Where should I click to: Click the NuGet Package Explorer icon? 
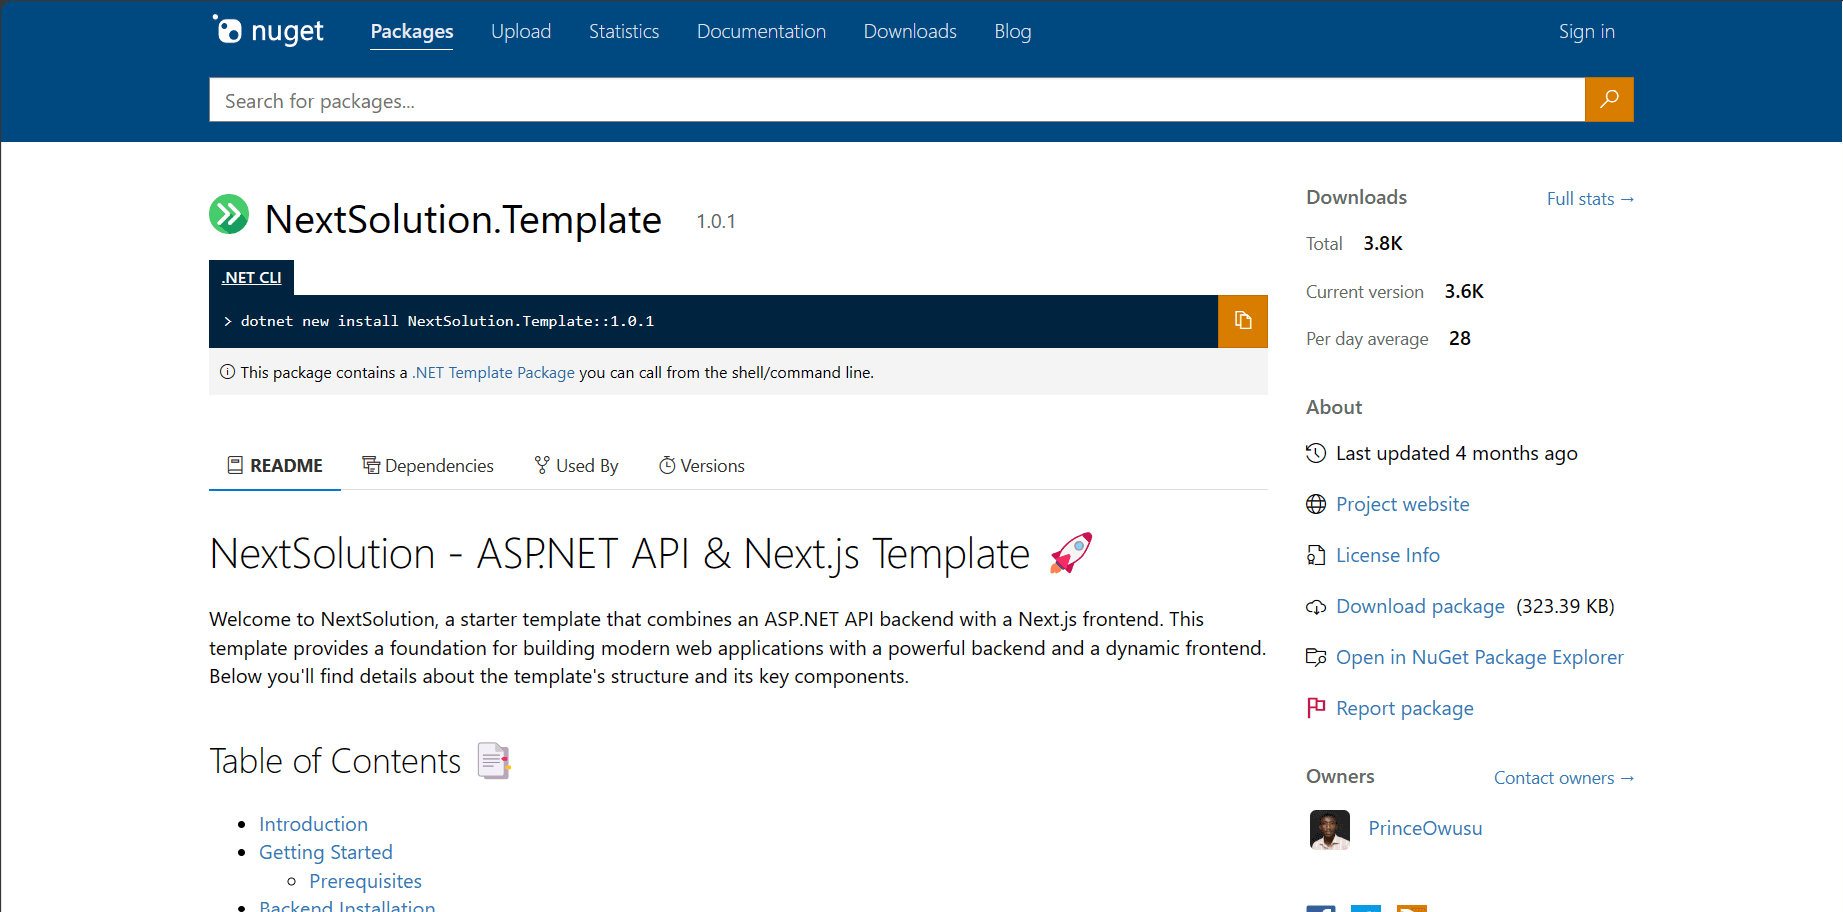click(1316, 657)
